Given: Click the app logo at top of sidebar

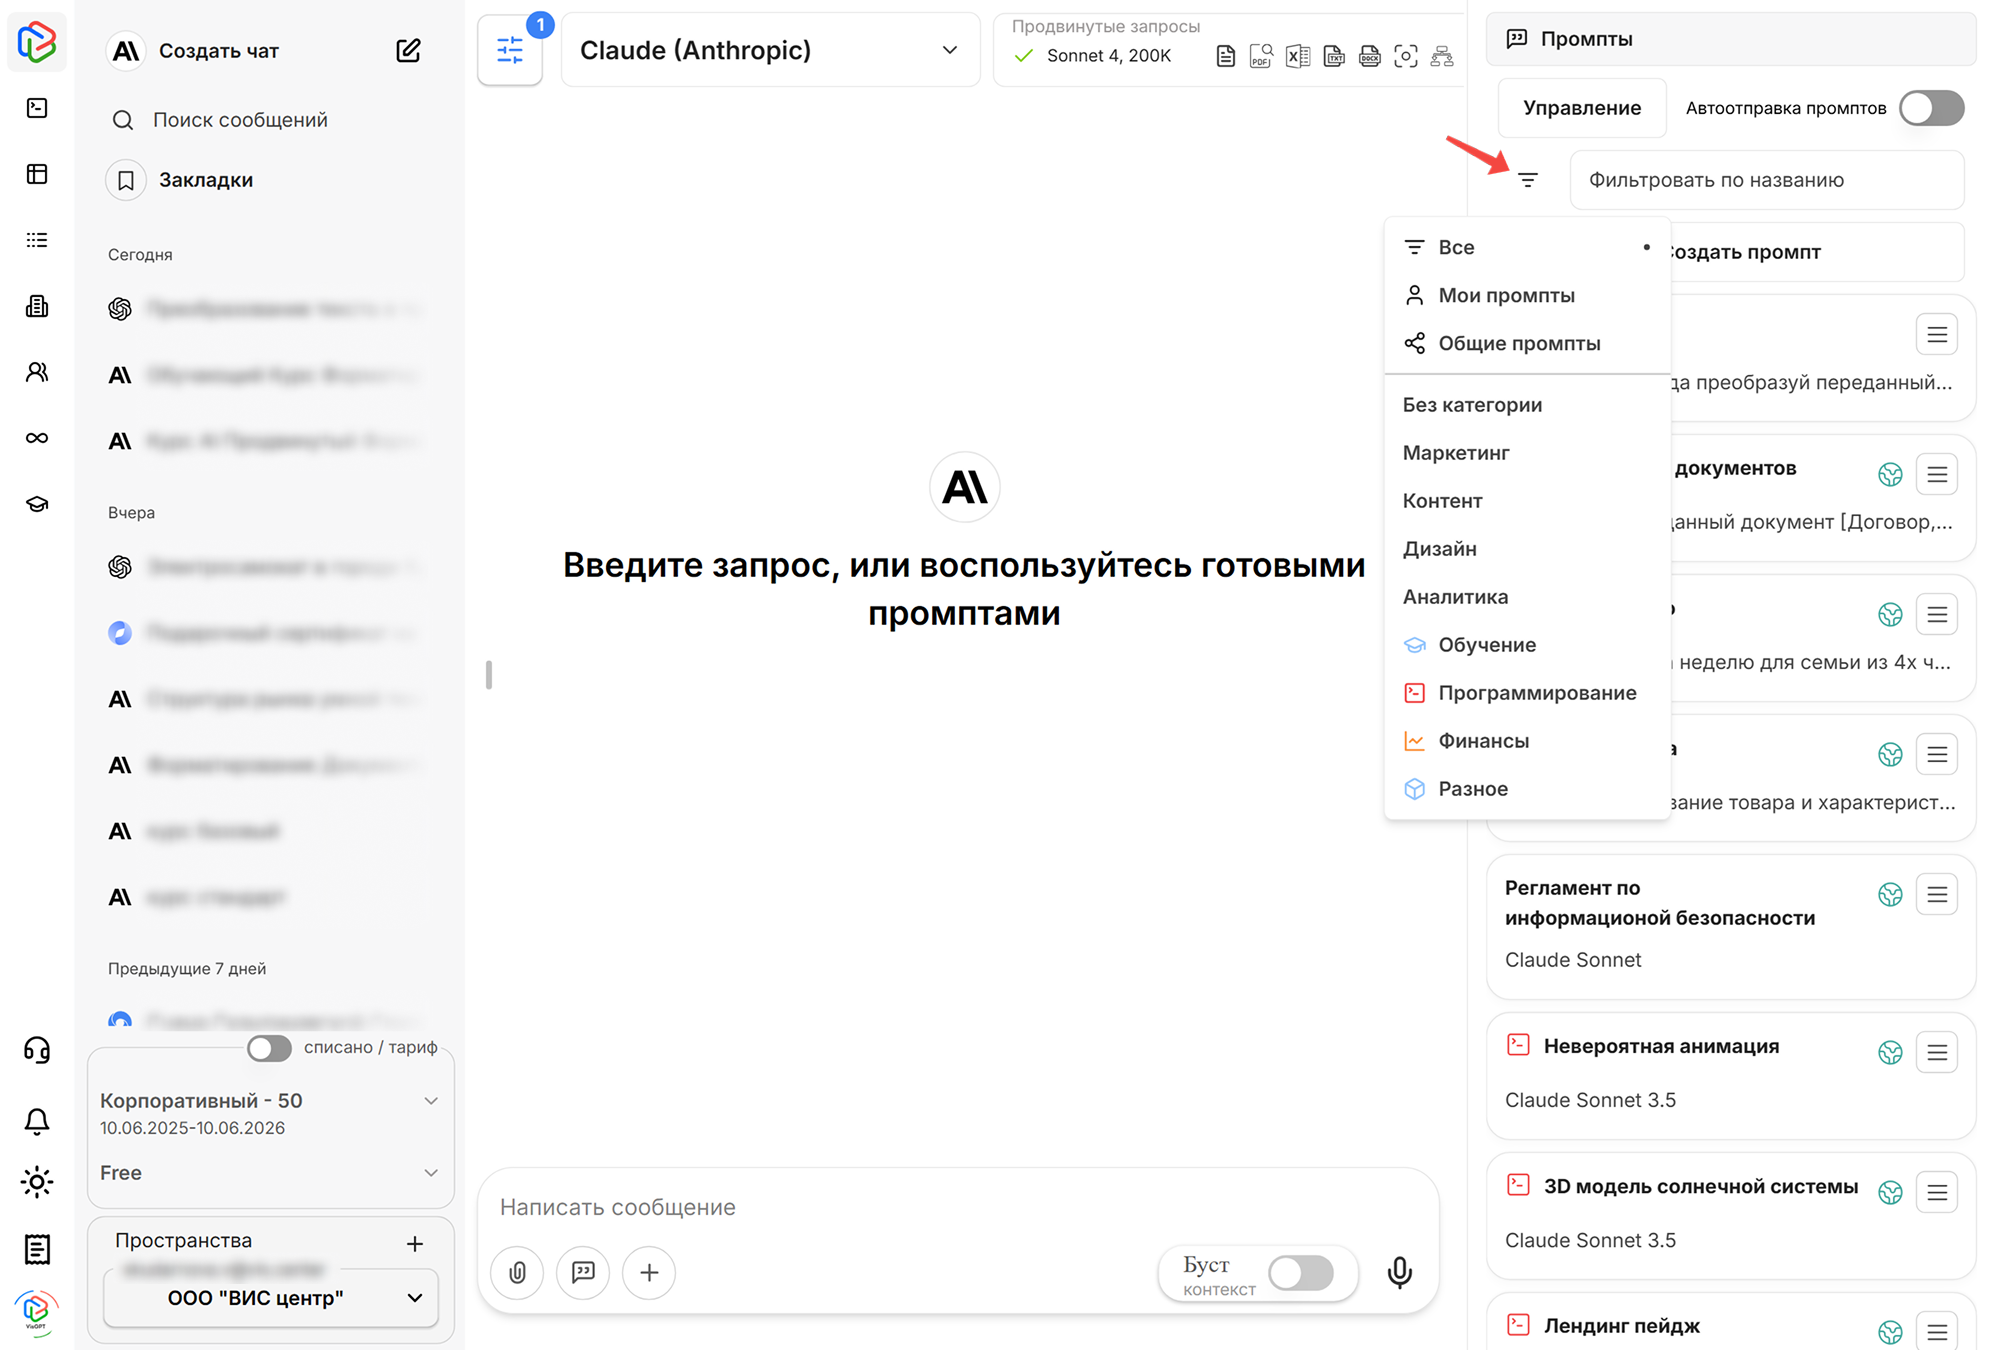Looking at the screenshot, I should click(37, 42).
